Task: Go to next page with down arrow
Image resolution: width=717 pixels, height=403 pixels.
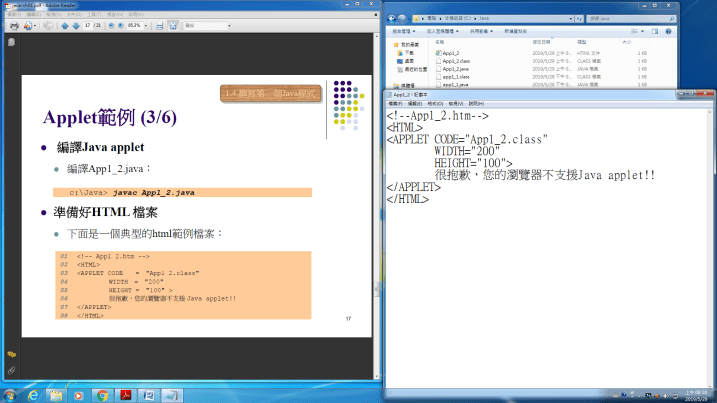Action: (x=78, y=25)
